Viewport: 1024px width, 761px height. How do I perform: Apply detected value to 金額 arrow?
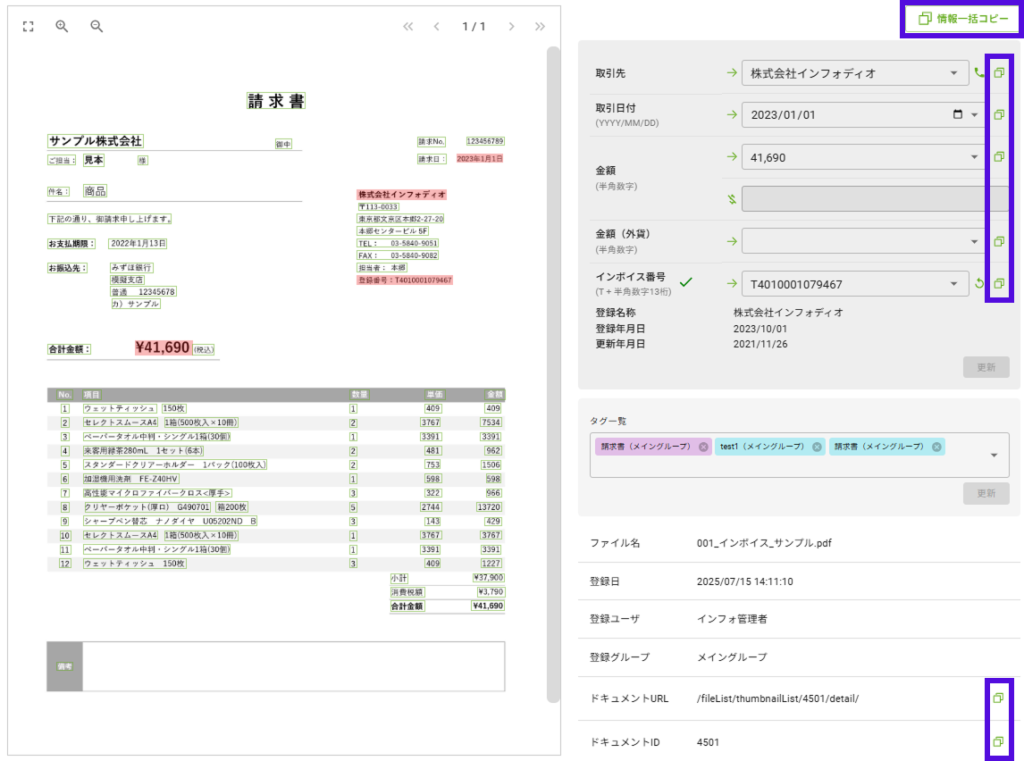732,157
